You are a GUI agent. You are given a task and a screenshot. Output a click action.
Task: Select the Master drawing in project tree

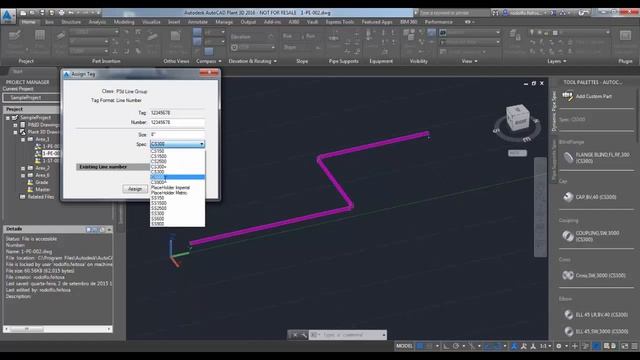(42, 190)
